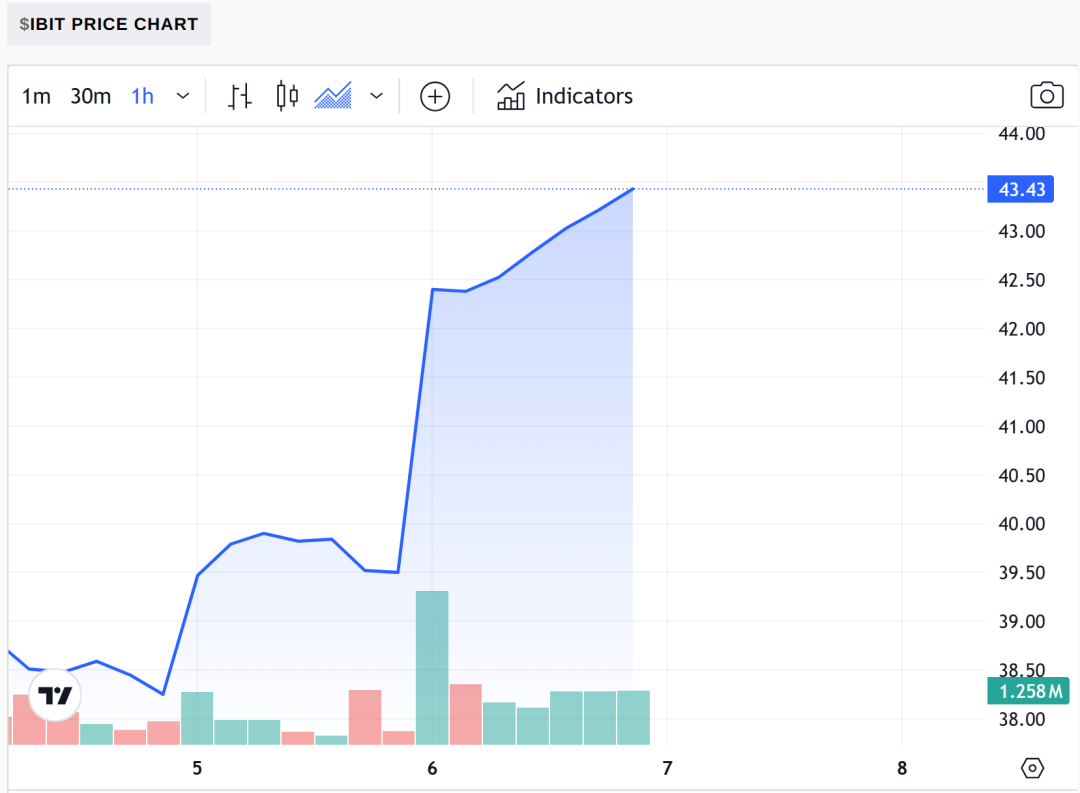Click the date 6 axis marker
This screenshot has height=793, width=1080.
tap(433, 768)
